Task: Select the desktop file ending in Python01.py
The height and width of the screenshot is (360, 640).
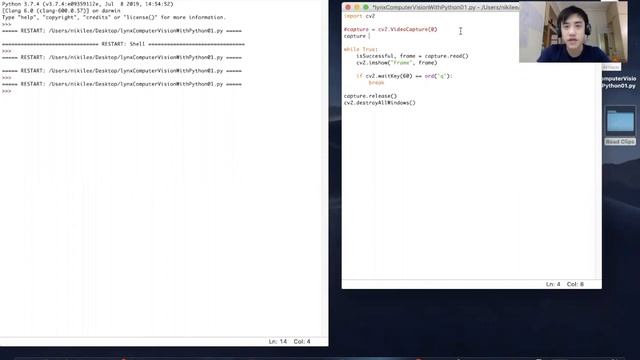Action: (619, 82)
